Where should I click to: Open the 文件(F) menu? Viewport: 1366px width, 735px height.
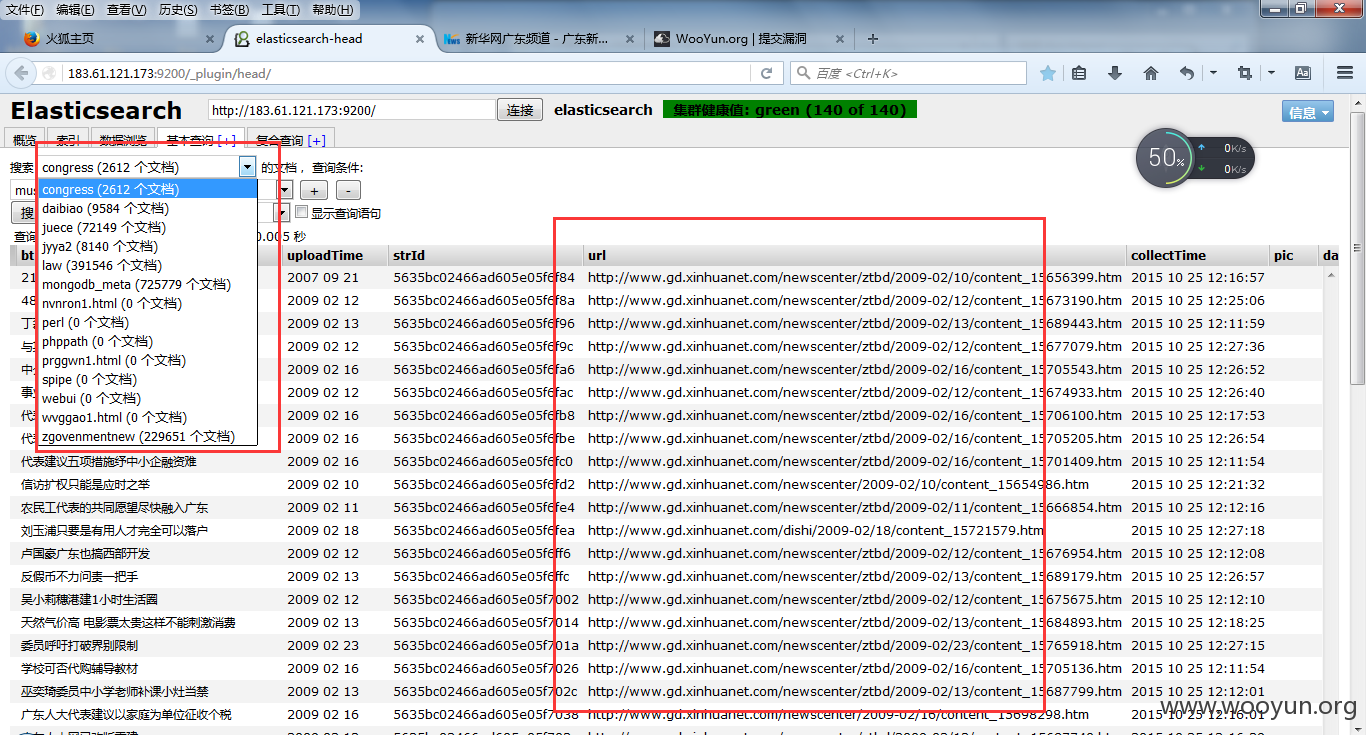point(25,10)
